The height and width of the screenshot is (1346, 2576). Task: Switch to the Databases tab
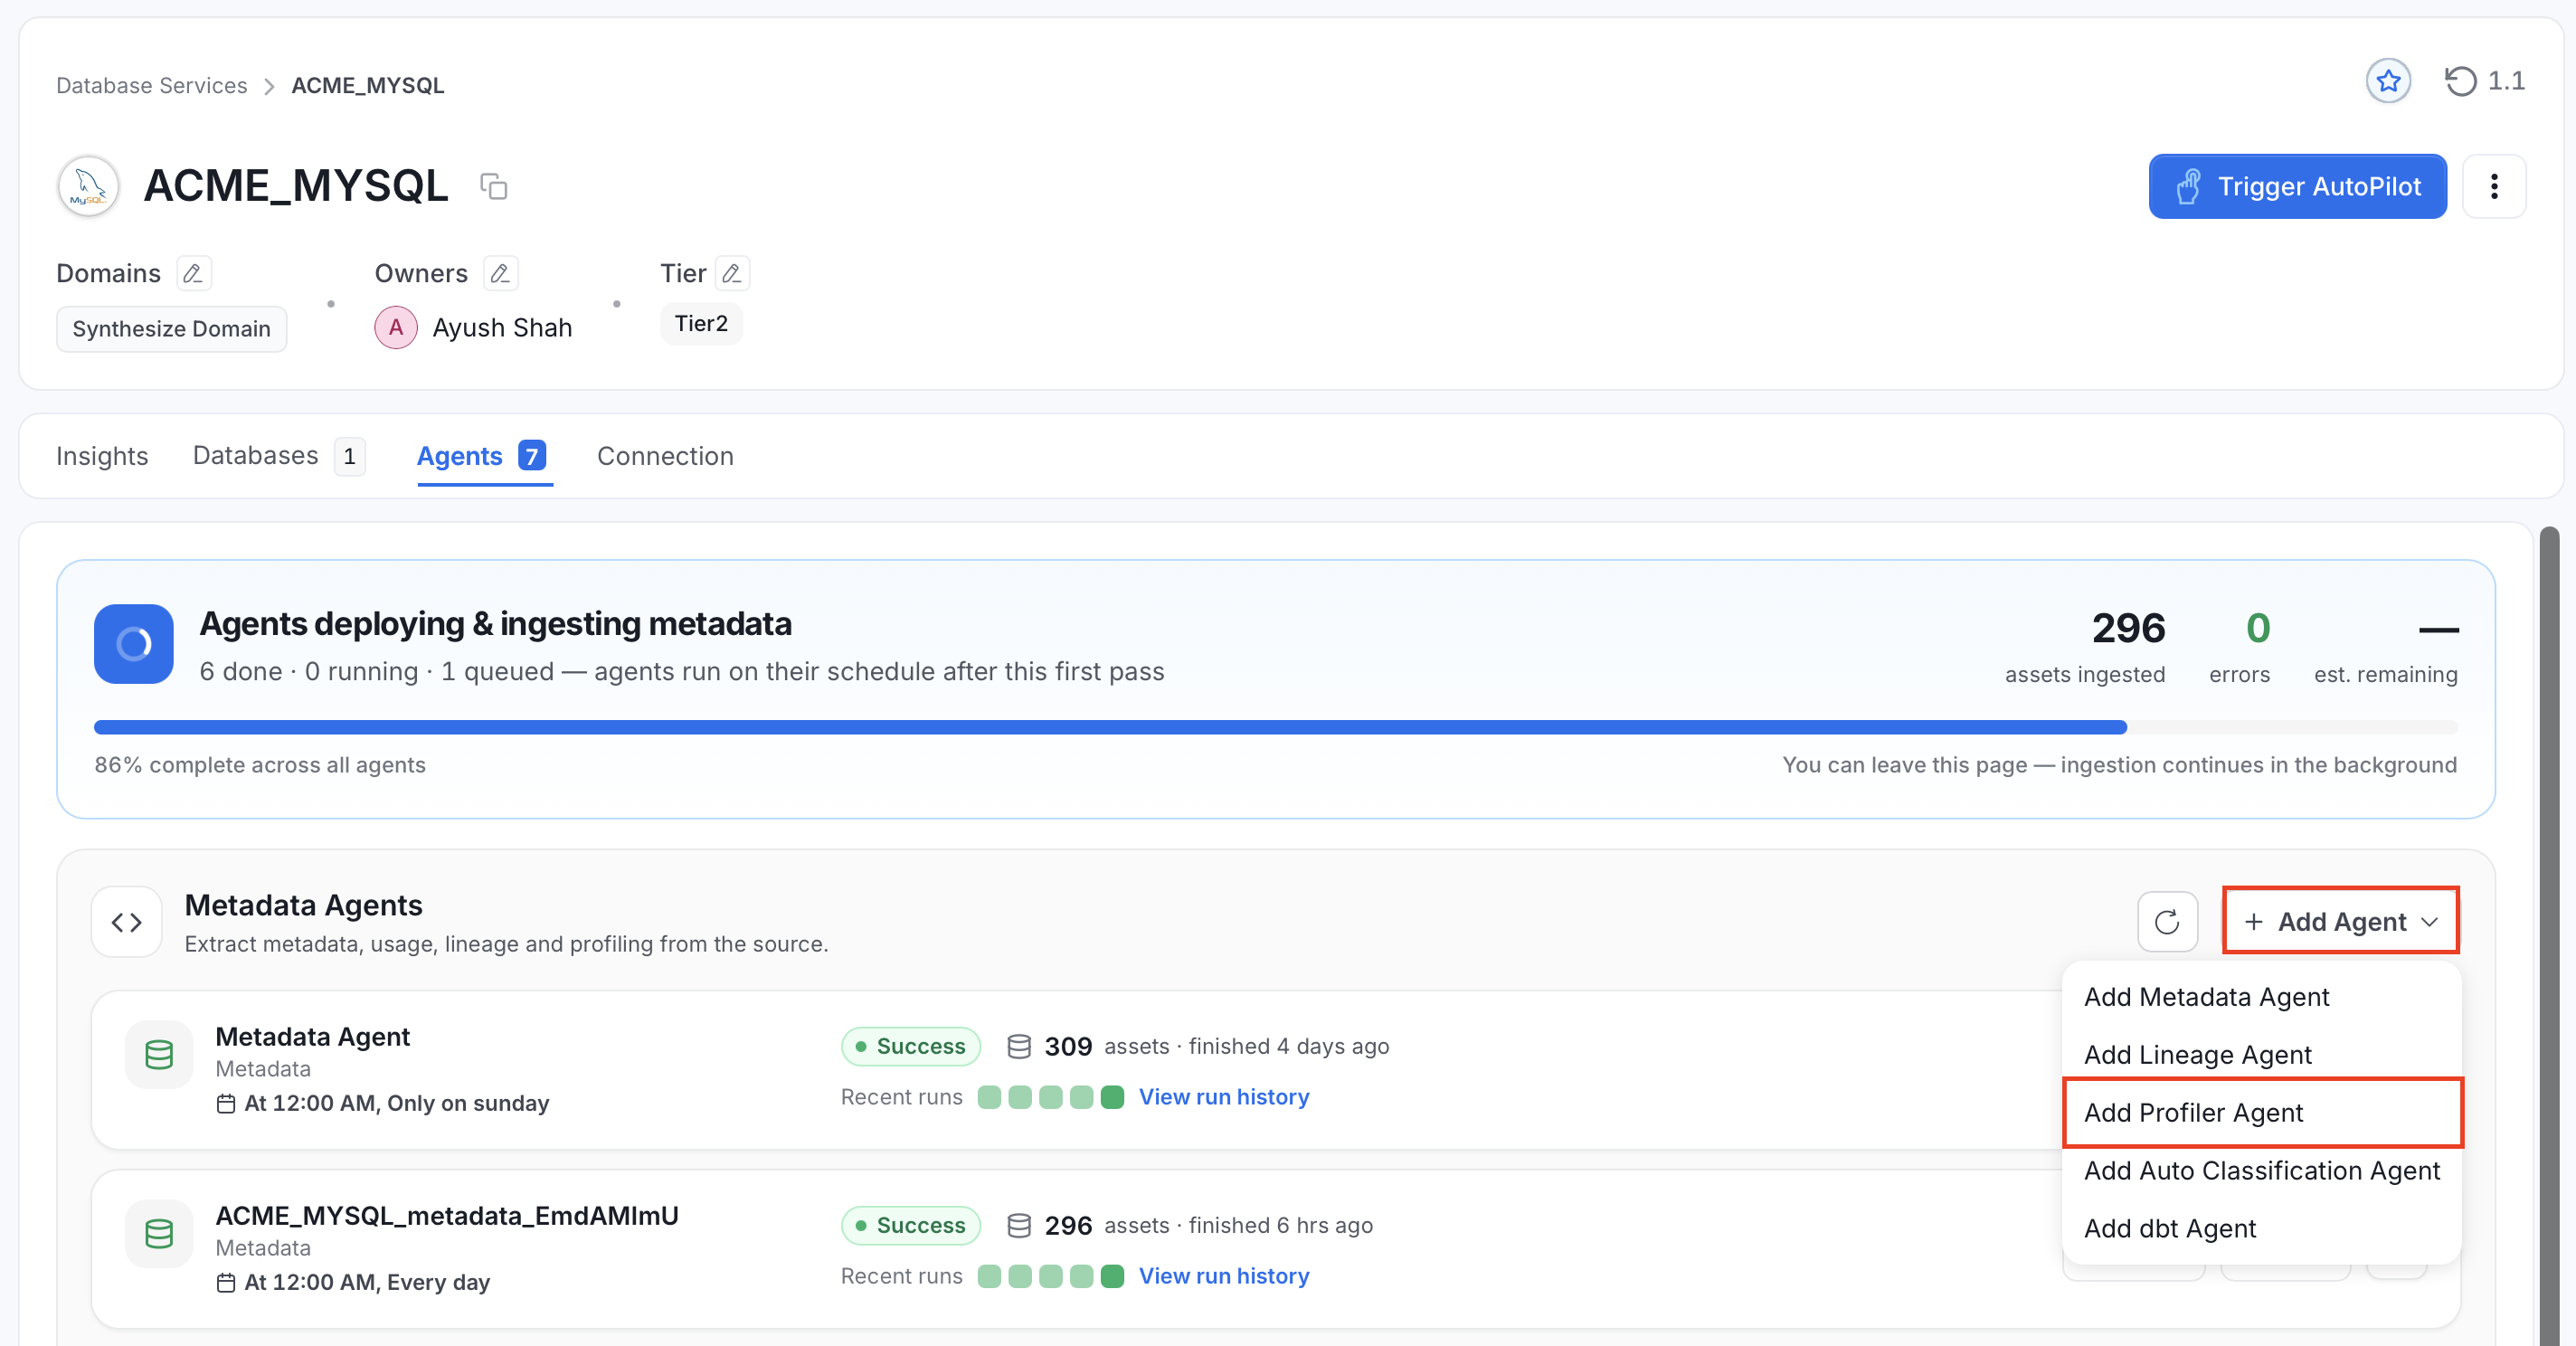(x=279, y=456)
